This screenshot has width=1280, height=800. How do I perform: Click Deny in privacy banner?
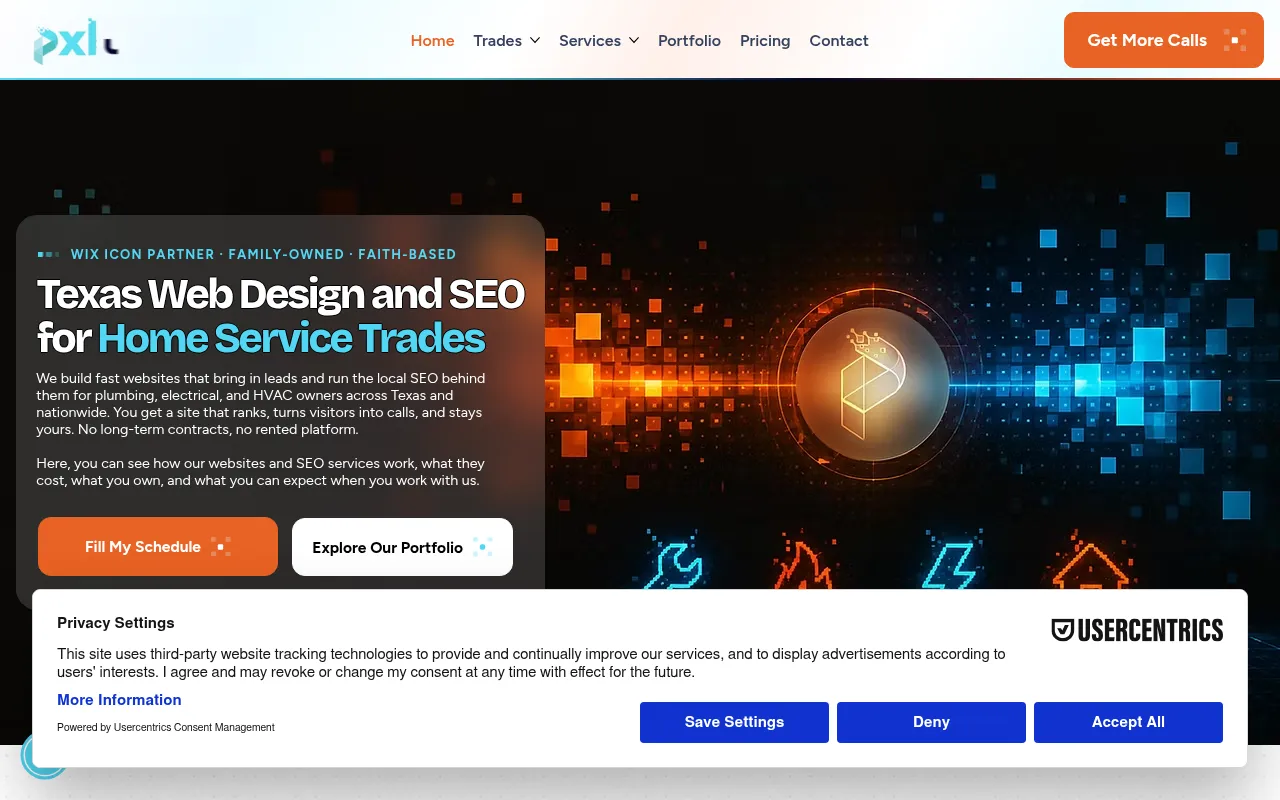point(931,722)
